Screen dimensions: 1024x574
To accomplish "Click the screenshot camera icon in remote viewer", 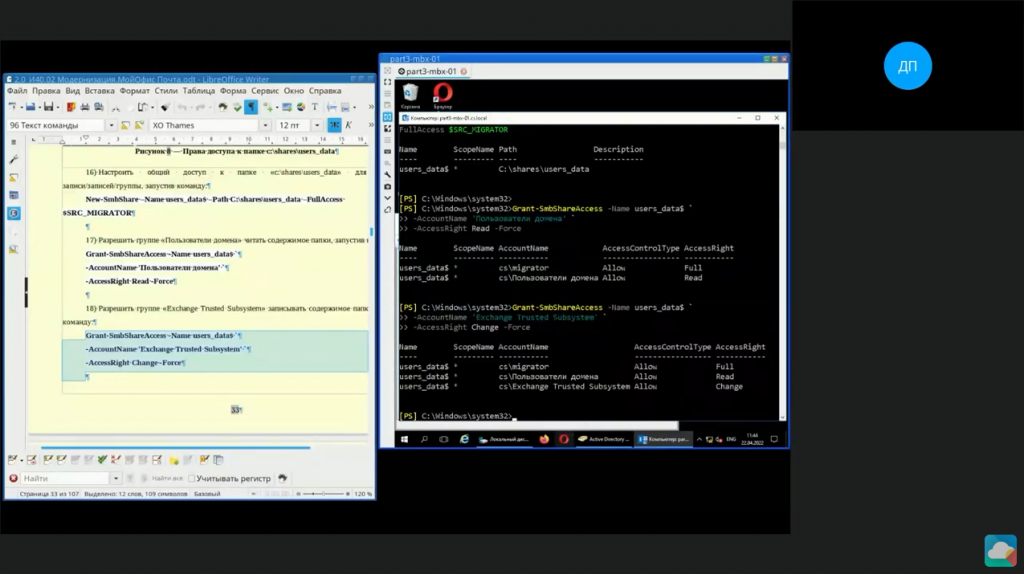I will 387,187.
